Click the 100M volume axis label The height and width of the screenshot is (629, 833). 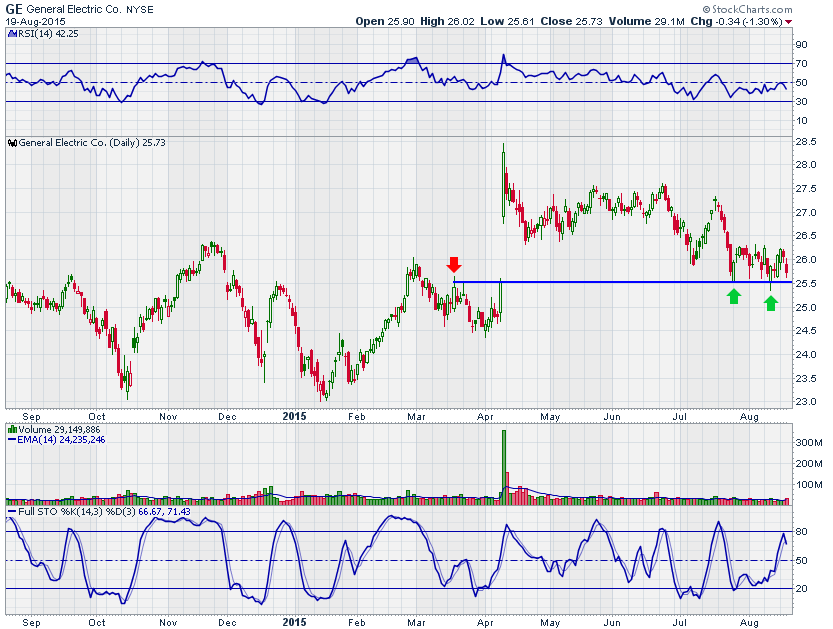point(809,484)
